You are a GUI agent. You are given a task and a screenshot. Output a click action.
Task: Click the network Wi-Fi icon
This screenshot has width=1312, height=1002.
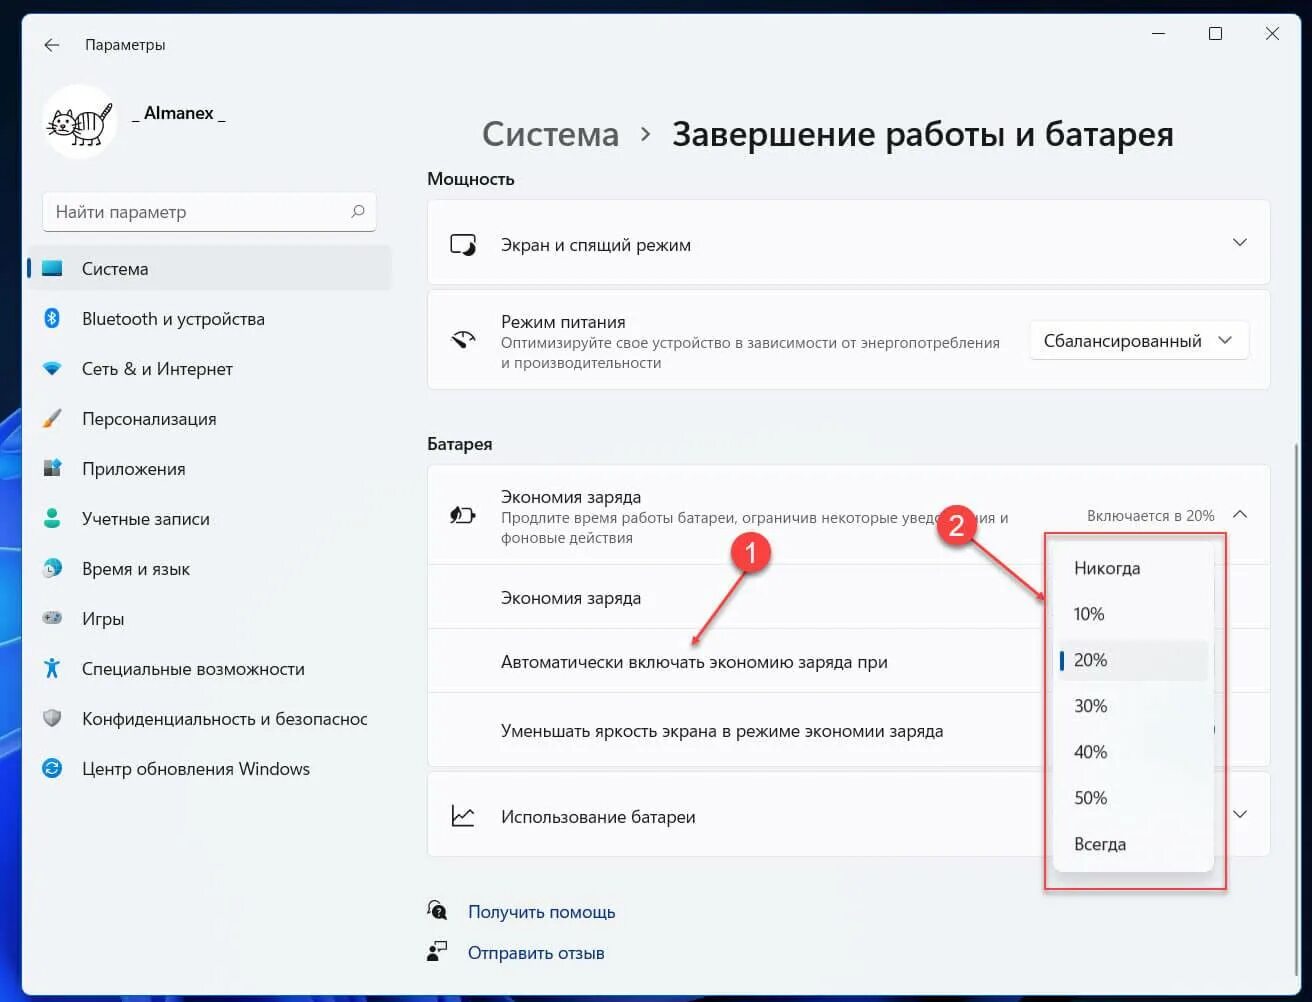click(x=52, y=369)
